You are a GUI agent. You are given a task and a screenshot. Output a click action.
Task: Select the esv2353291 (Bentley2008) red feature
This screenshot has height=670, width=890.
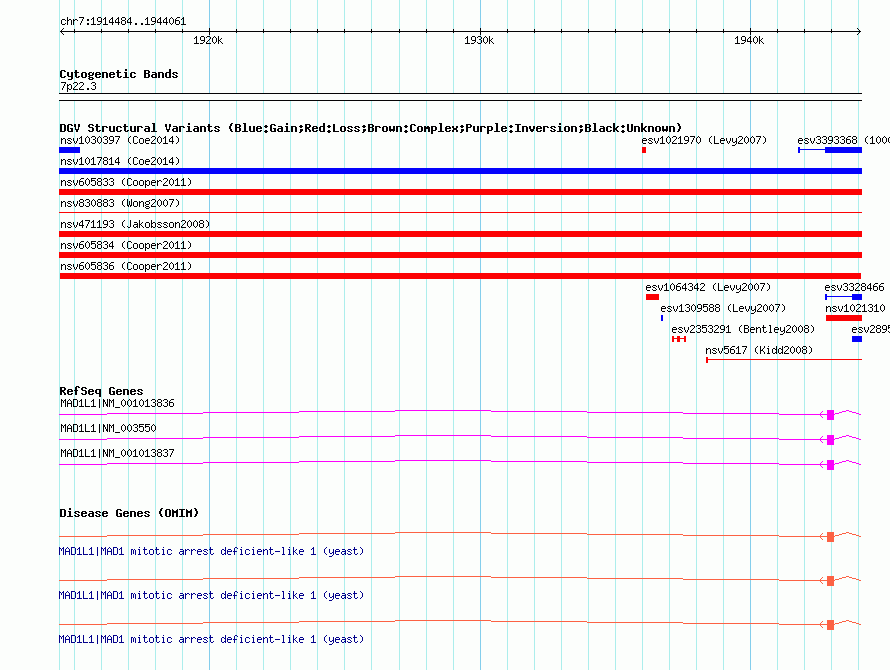pyautogui.click(x=679, y=339)
